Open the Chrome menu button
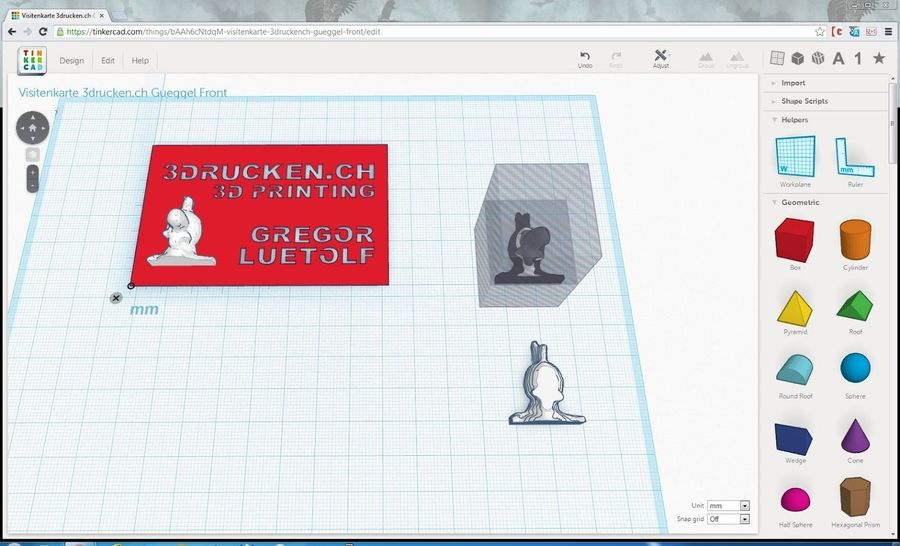900x546 pixels. click(888, 32)
